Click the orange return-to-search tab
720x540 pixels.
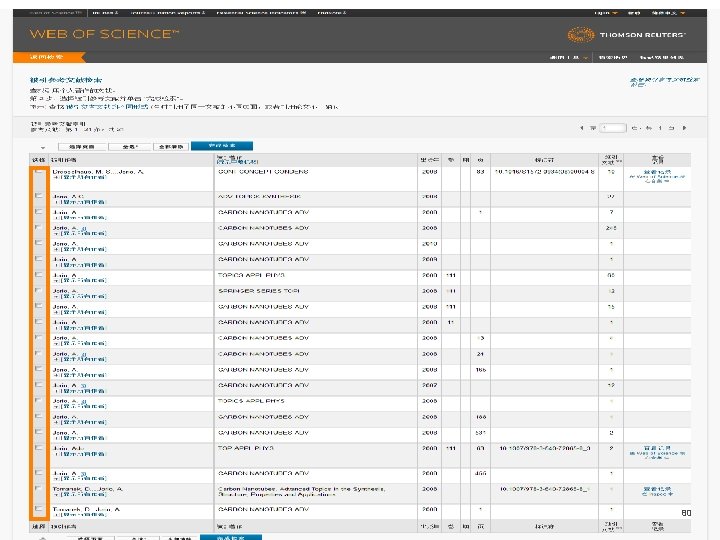click(x=48, y=57)
